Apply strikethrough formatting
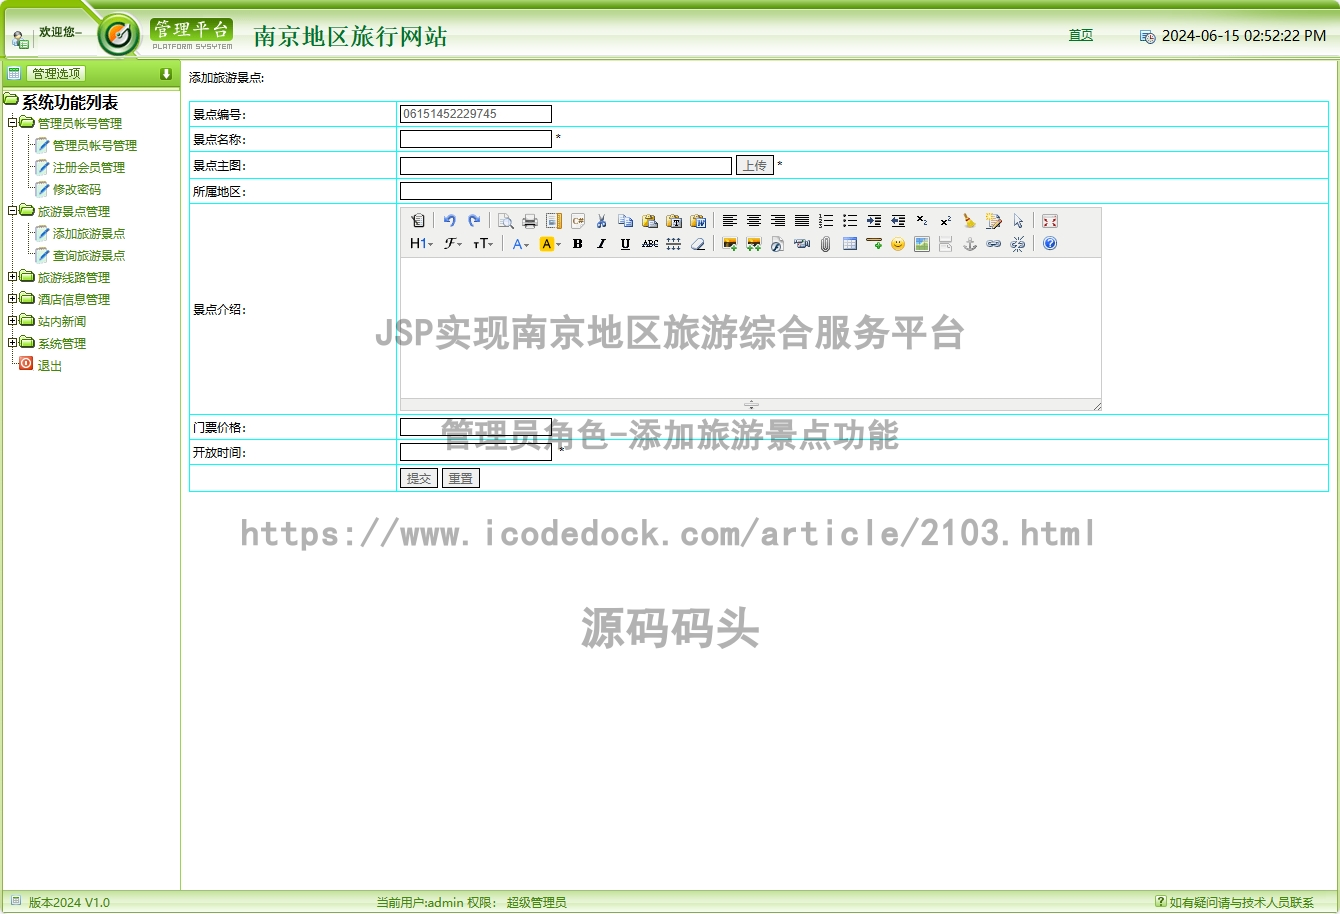The height and width of the screenshot is (914, 1340). 650,244
